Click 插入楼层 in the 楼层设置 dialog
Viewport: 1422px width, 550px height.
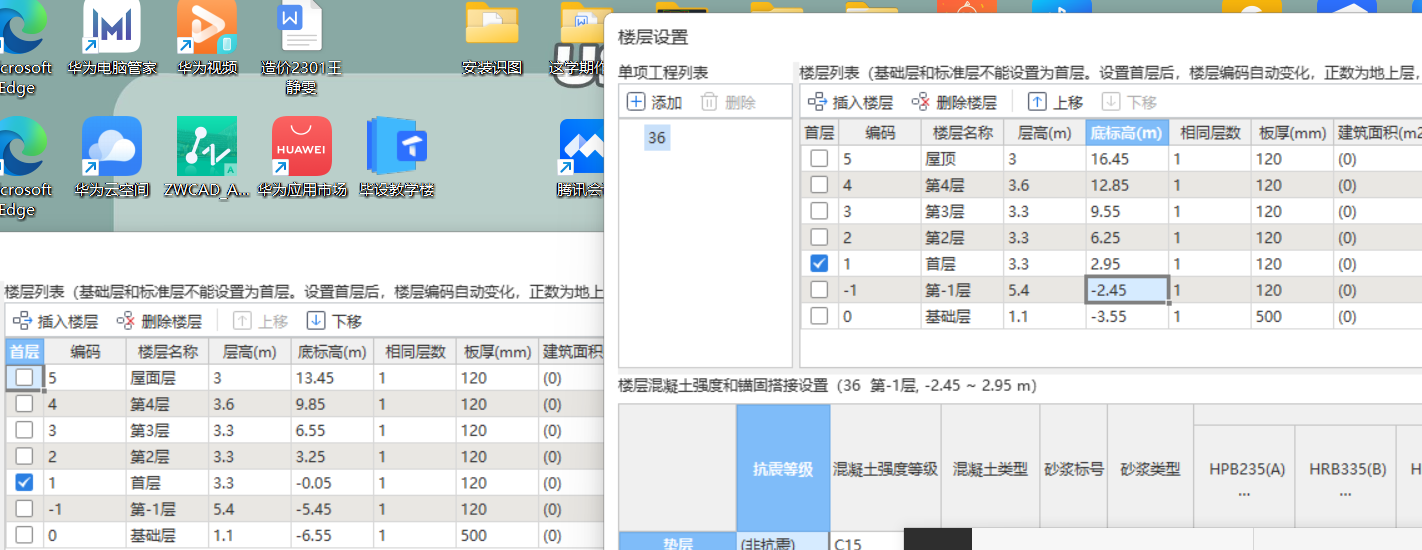850,102
